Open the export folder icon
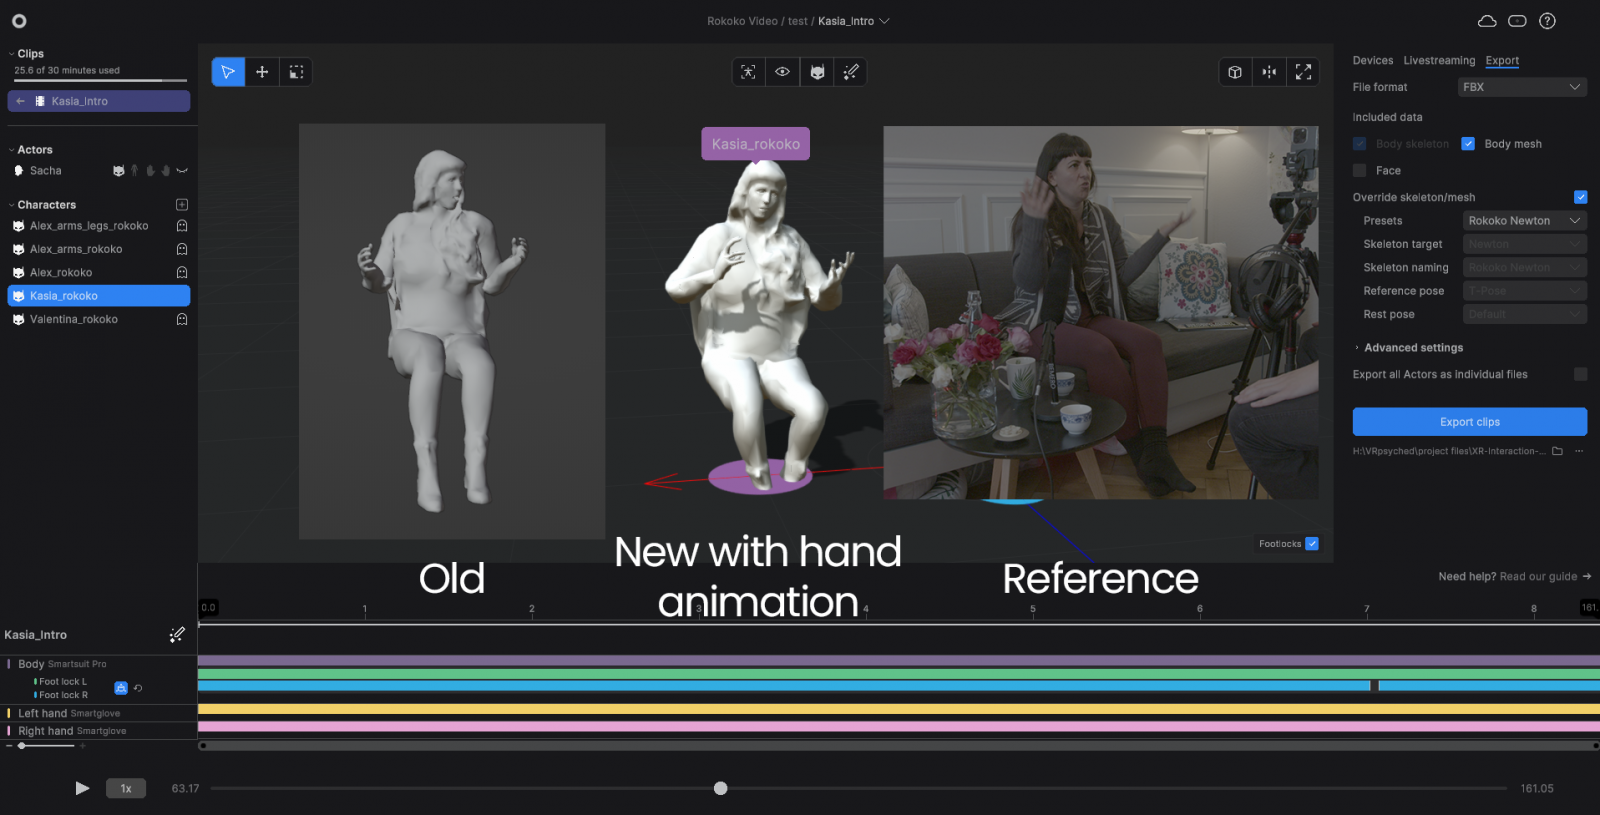1600x815 pixels. [1557, 451]
